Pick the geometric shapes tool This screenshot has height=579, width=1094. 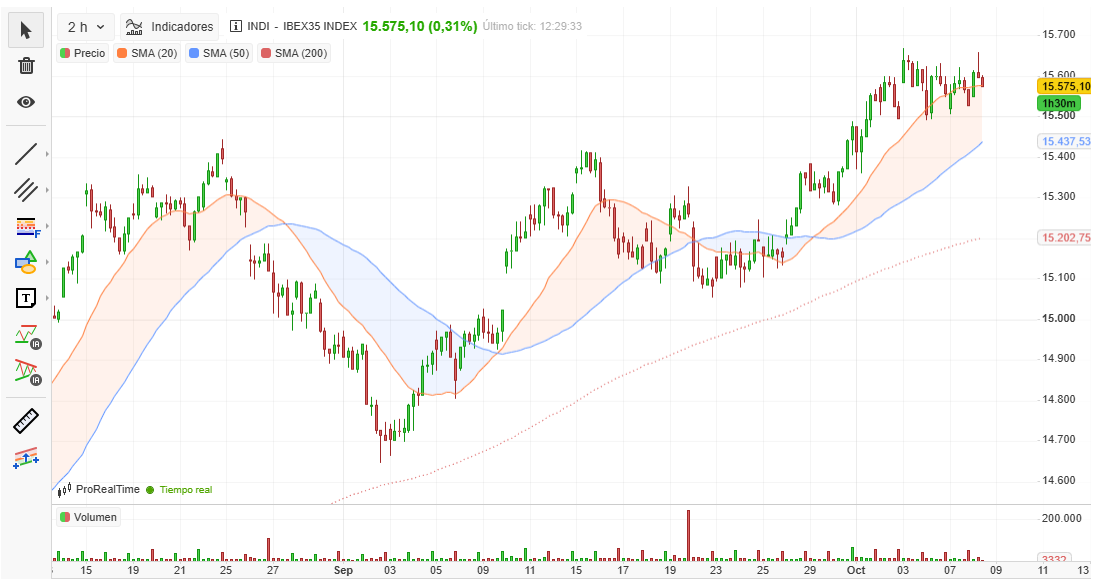(x=26, y=262)
